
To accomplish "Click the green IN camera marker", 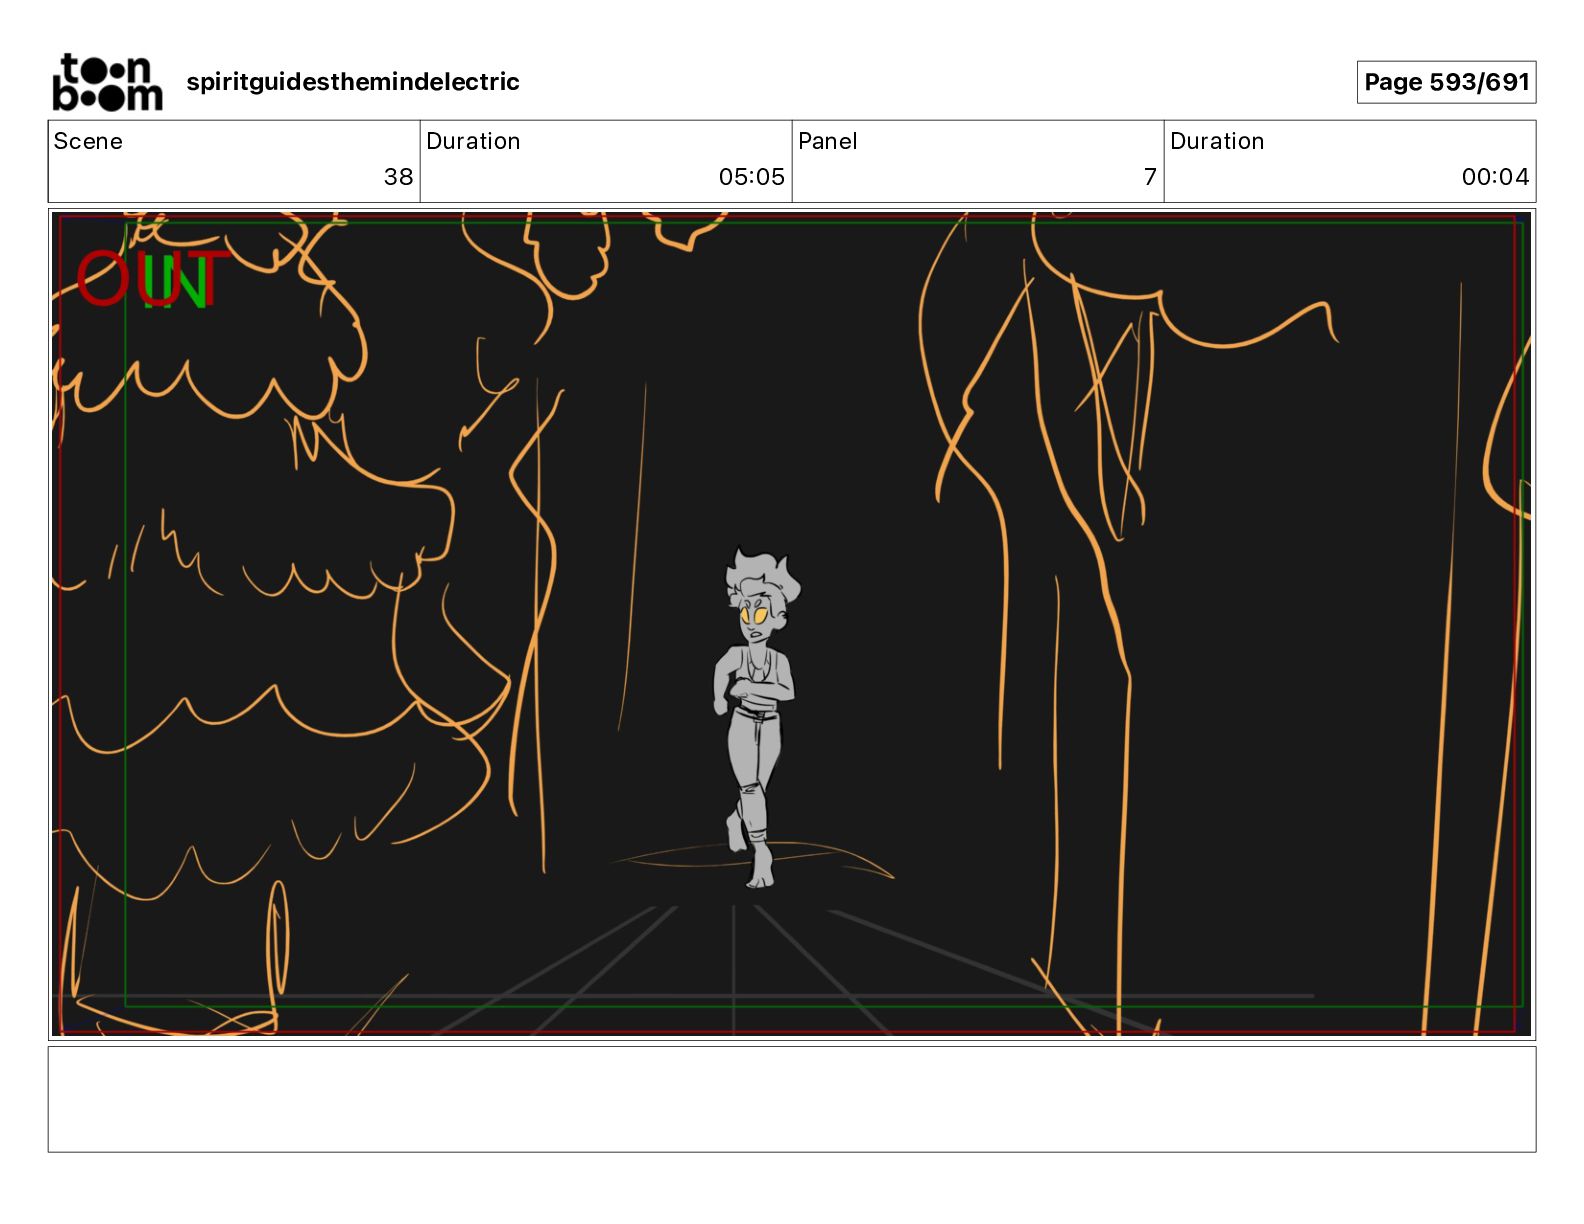I will pyautogui.click(x=176, y=281).
